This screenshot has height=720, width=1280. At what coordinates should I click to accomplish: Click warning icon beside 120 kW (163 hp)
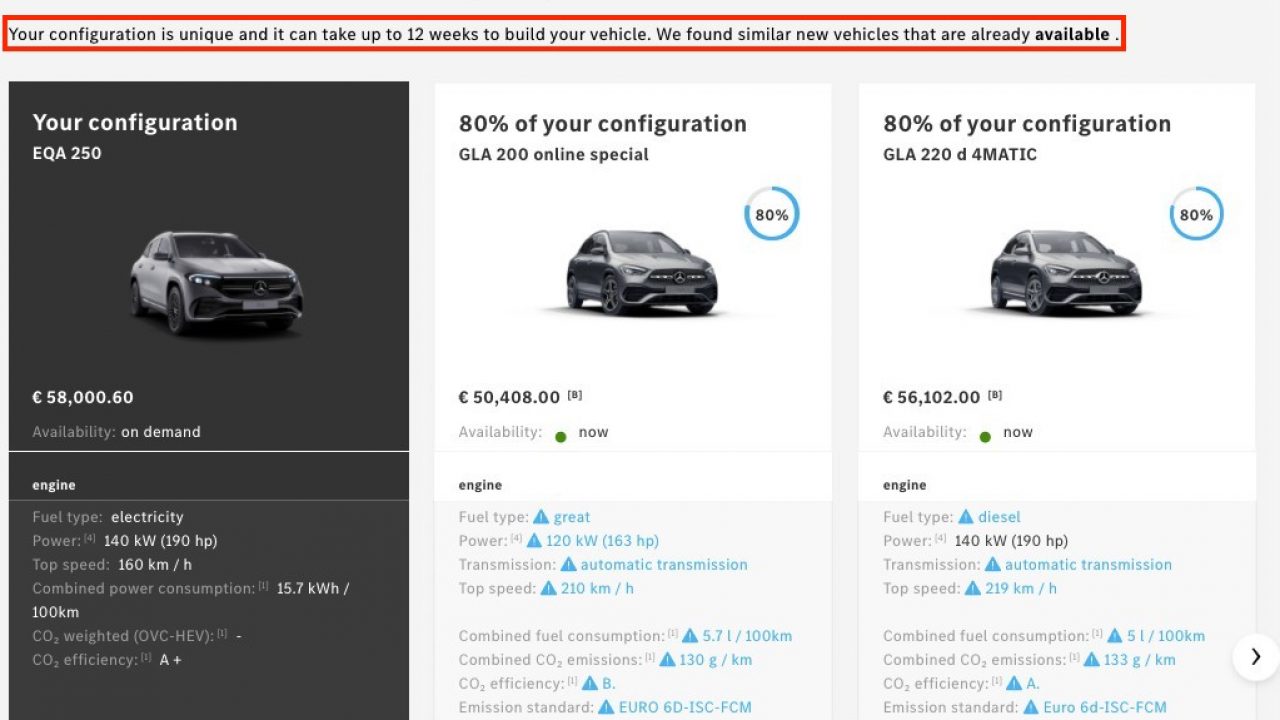point(535,541)
